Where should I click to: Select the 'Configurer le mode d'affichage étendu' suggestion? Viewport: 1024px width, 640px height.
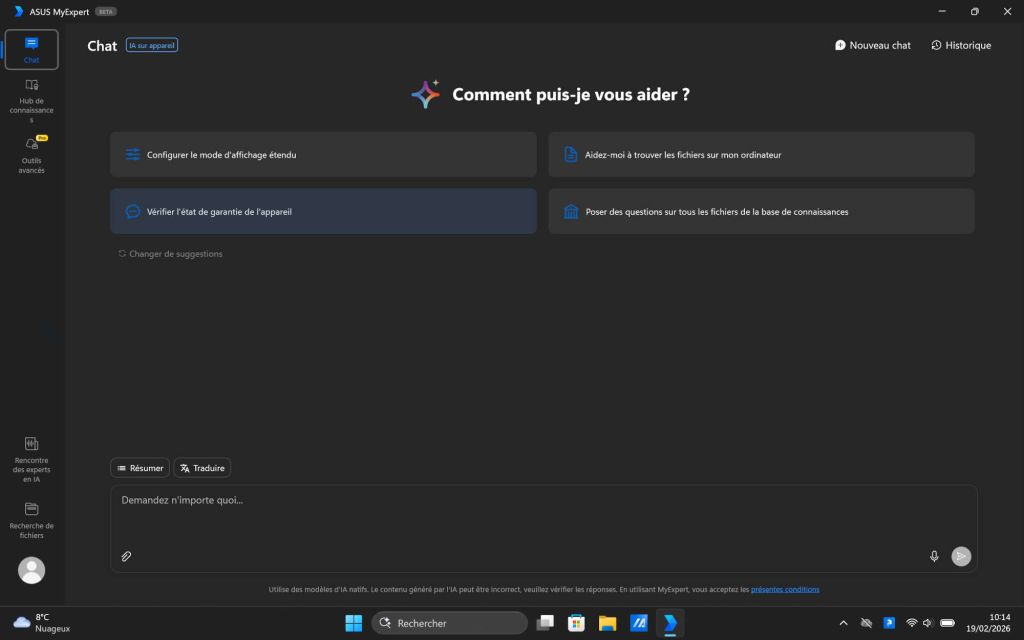pos(322,154)
